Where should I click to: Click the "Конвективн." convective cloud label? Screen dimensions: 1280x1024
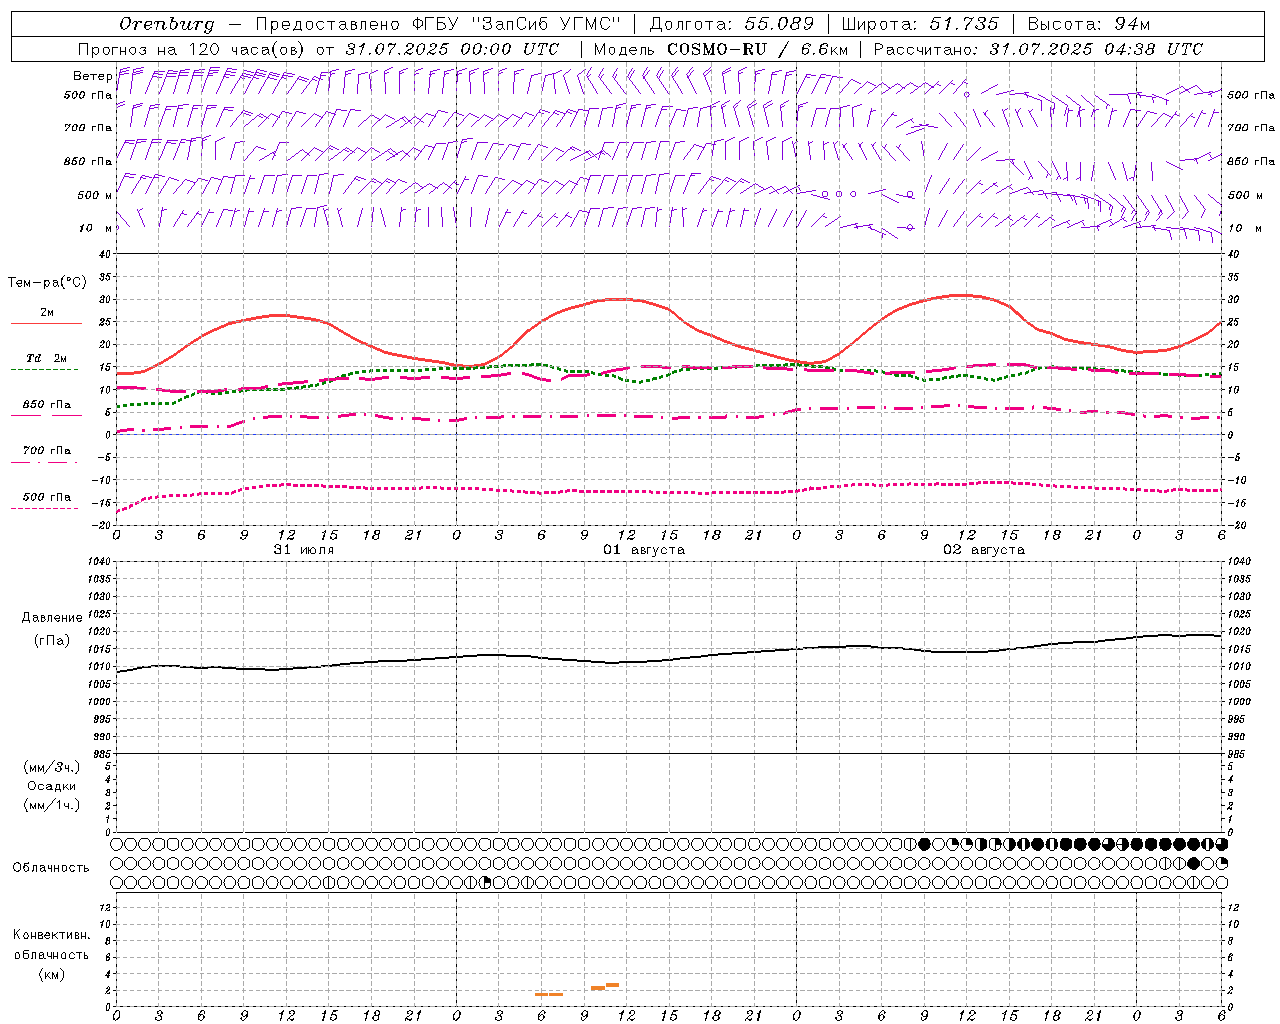click(x=52, y=935)
